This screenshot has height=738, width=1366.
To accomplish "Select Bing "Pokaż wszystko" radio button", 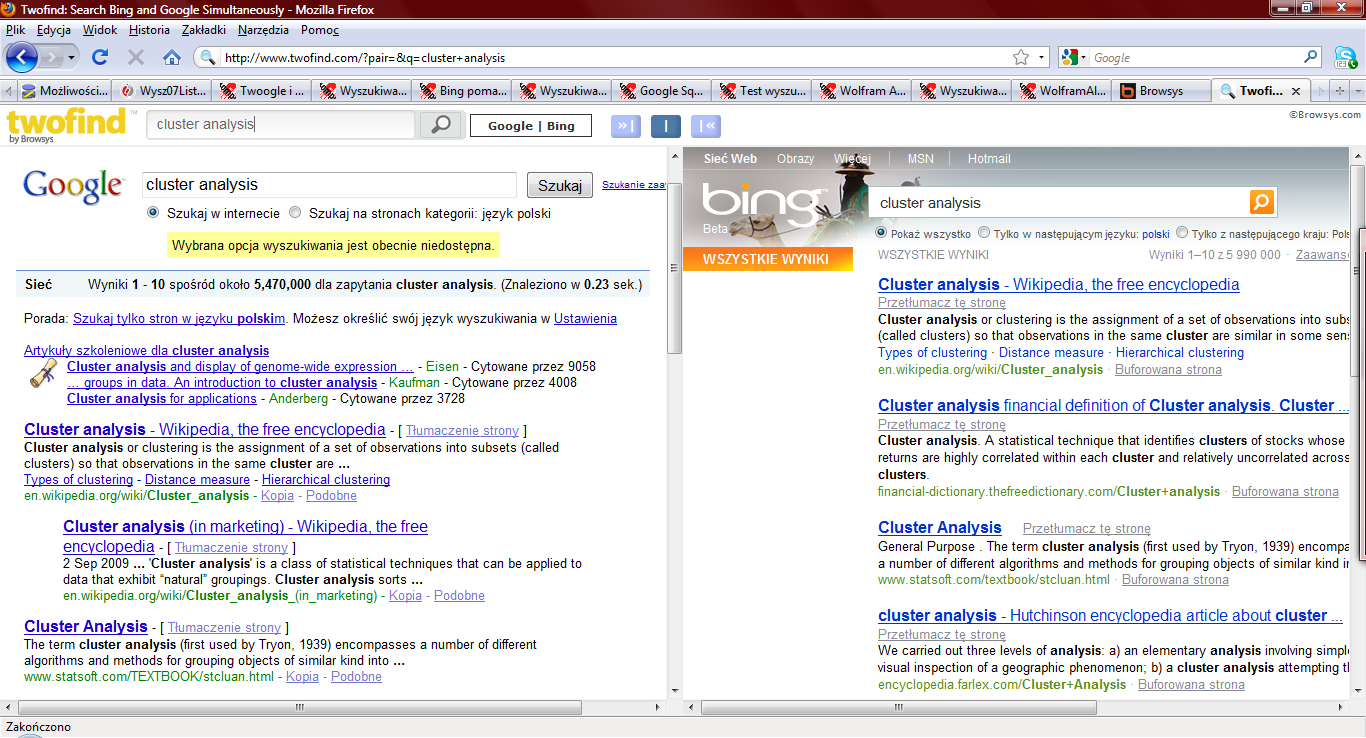I will [x=881, y=232].
